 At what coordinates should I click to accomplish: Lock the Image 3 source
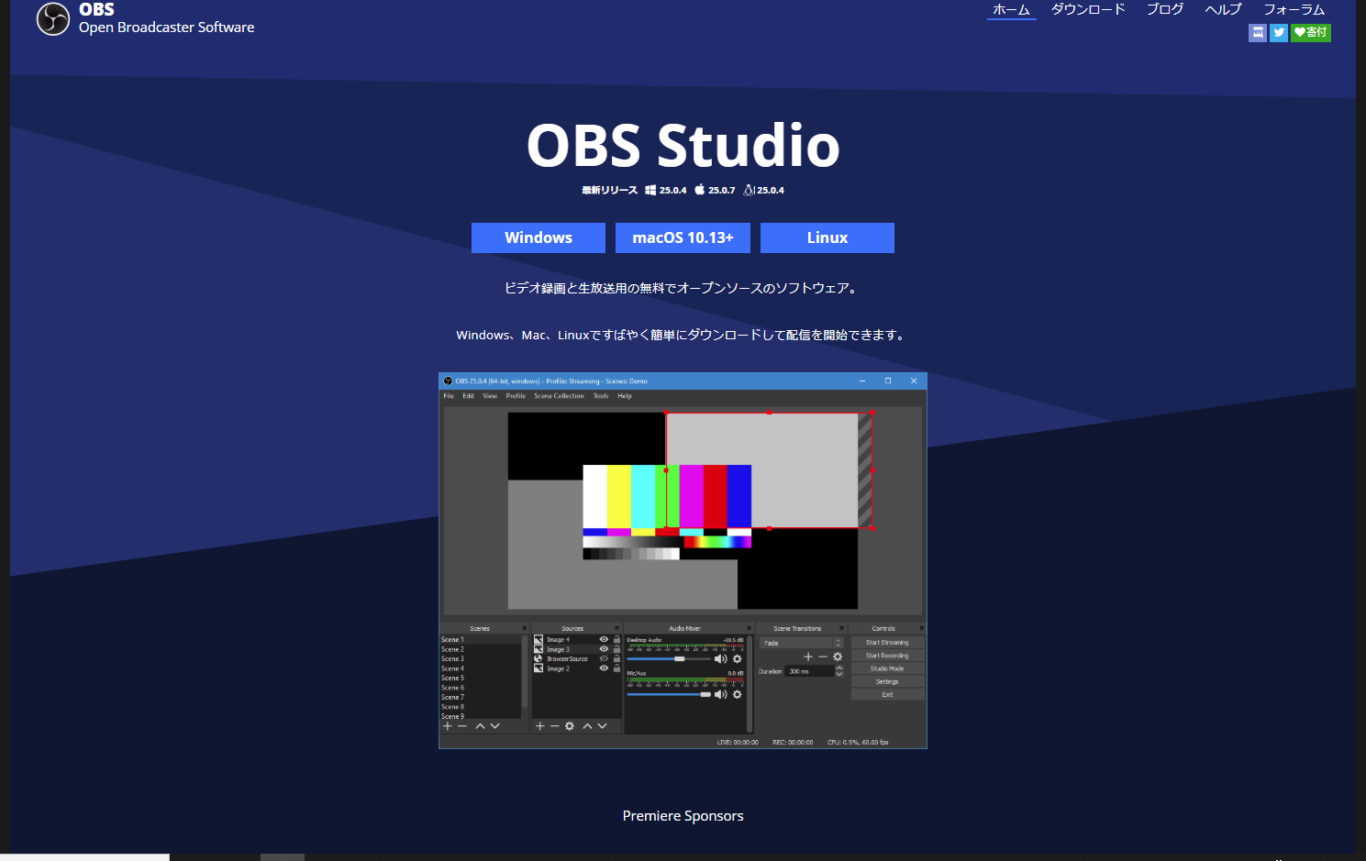point(616,649)
